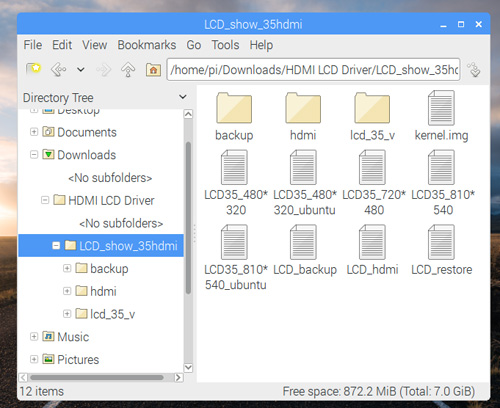Select Music in the directory tree
500x408 pixels.
pos(73,337)
